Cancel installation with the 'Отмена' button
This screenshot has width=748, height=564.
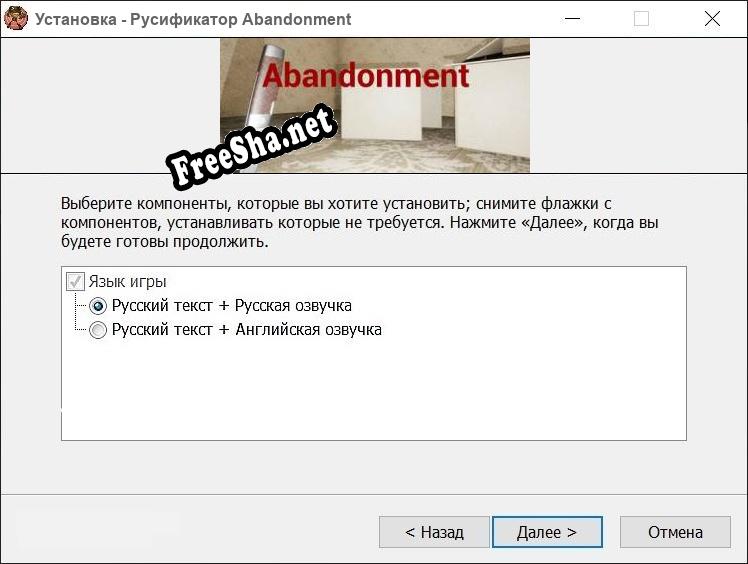tap(675, 532)
